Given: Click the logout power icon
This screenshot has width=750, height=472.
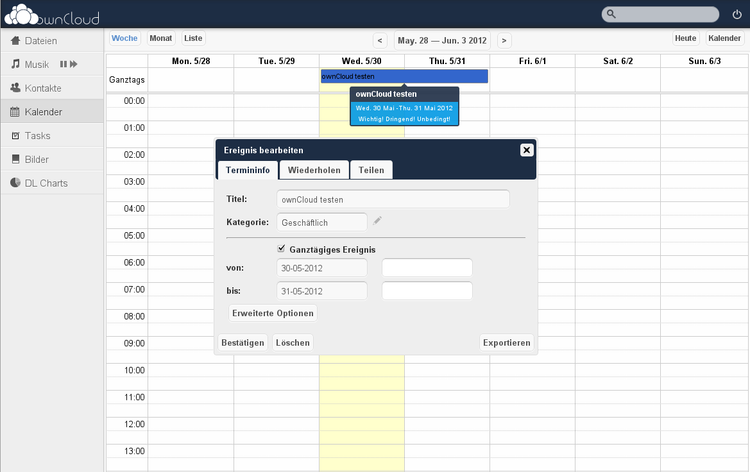Looking at the screenshot, I should [x=737, y=14].
